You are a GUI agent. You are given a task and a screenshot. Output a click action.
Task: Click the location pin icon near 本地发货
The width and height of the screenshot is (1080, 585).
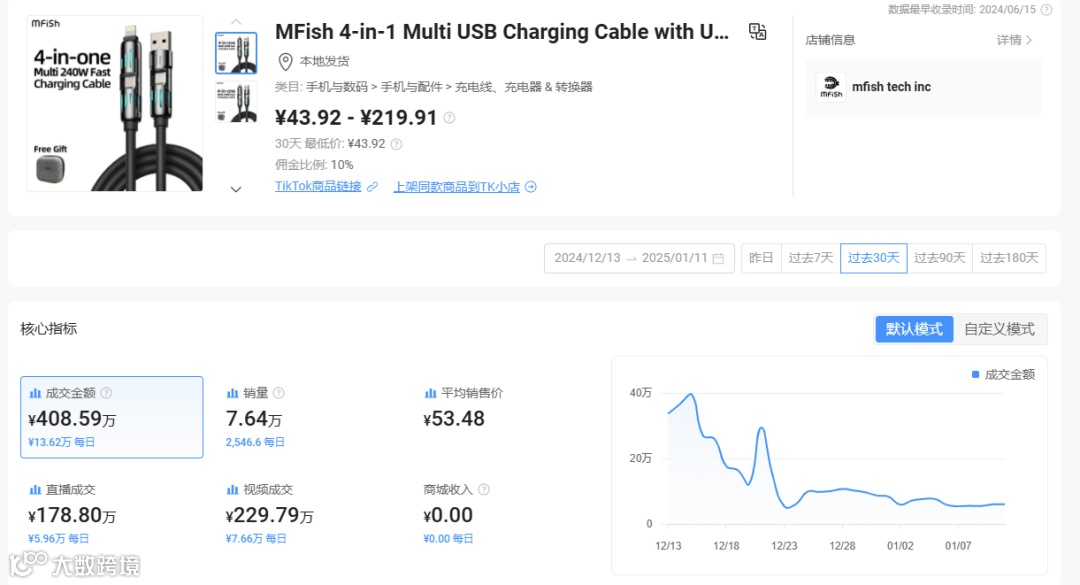pyautogui.click(x=285, y=62)
